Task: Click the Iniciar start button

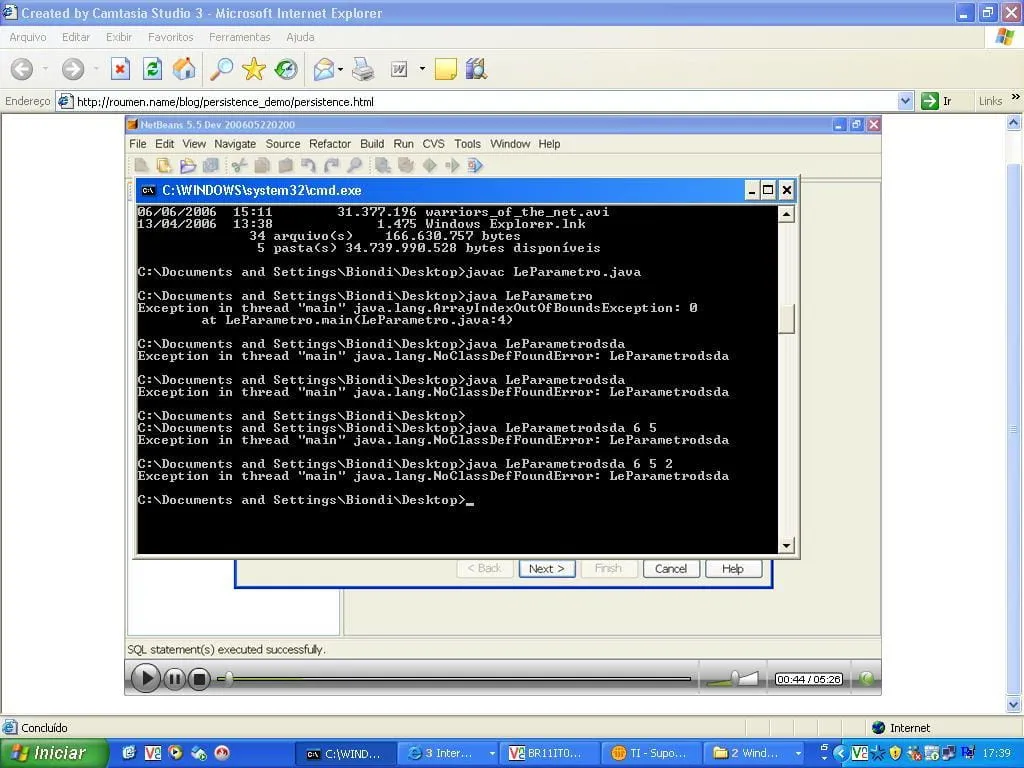Action: [x=54, y=753]
